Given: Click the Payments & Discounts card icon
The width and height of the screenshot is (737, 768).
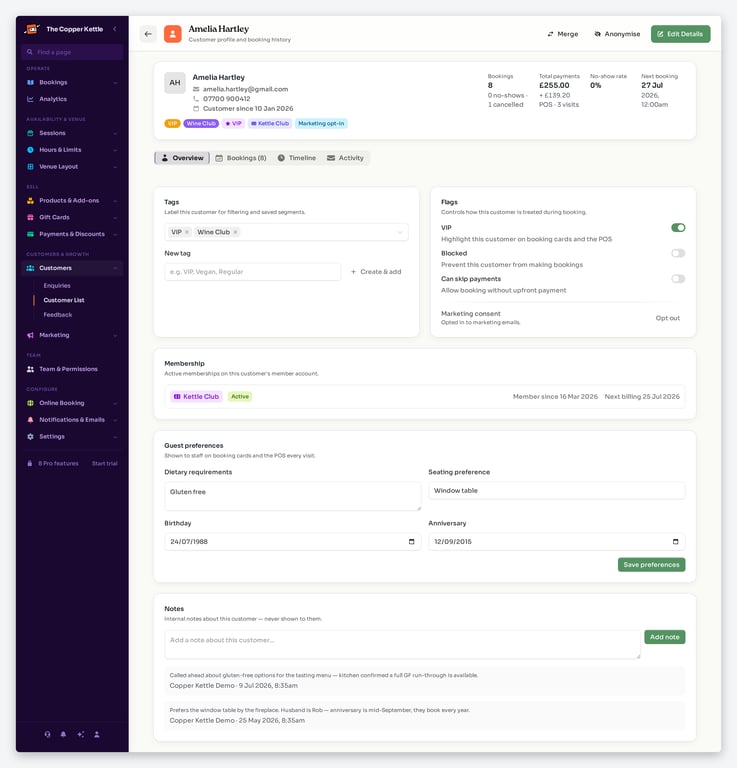Looking at the screenshot, I should pos(30,234).
